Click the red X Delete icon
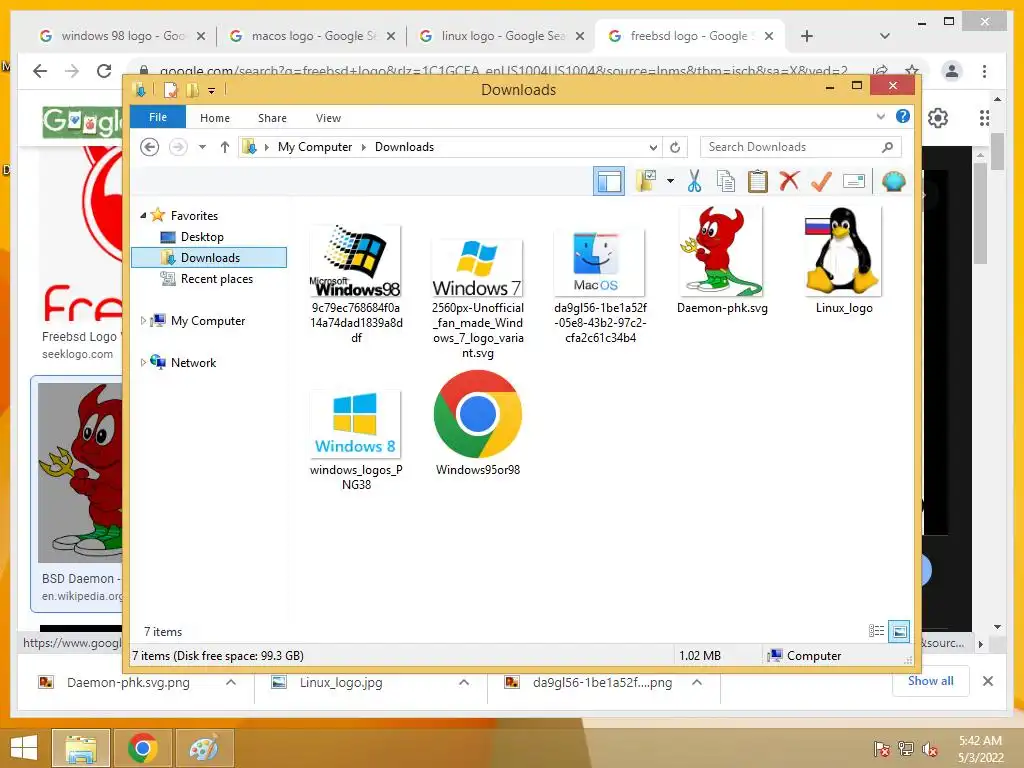The image size is (1024, 768). pos(789,181)
